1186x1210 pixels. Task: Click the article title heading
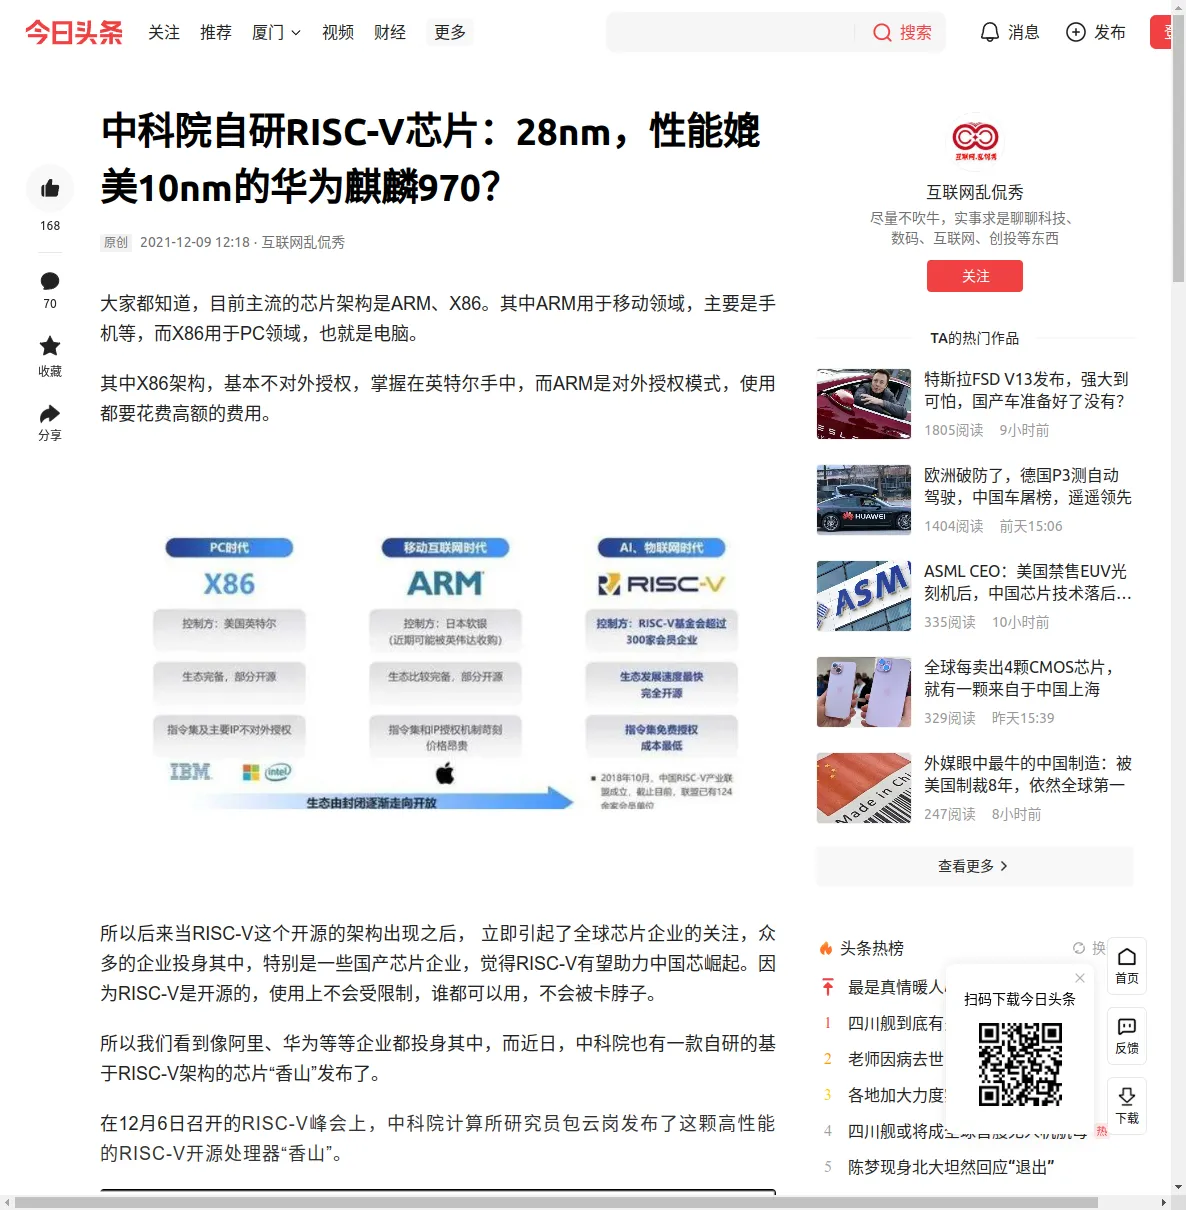click(x=431, y=159)
